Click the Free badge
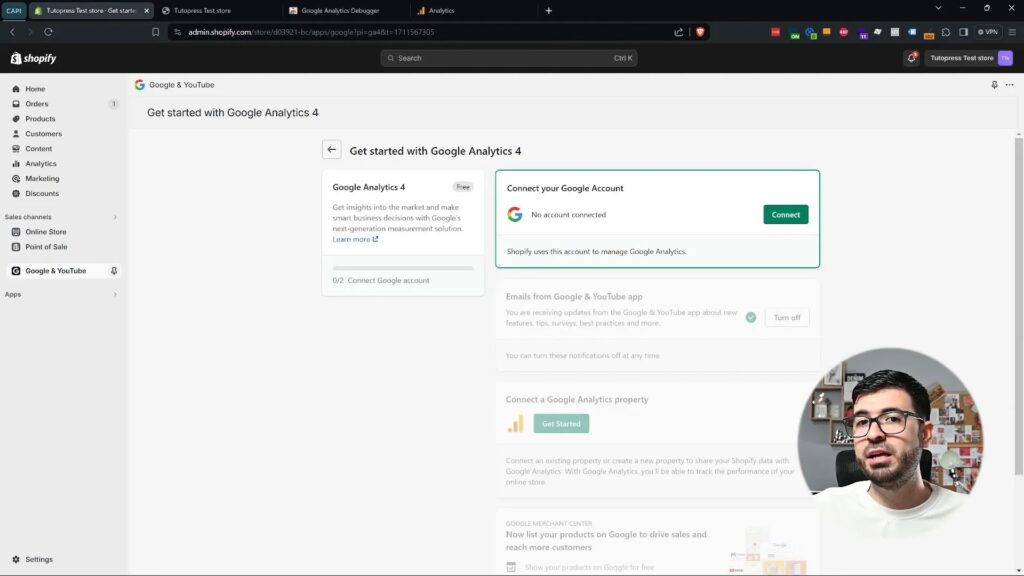1024x576 pixels. (x=463, y=187)
